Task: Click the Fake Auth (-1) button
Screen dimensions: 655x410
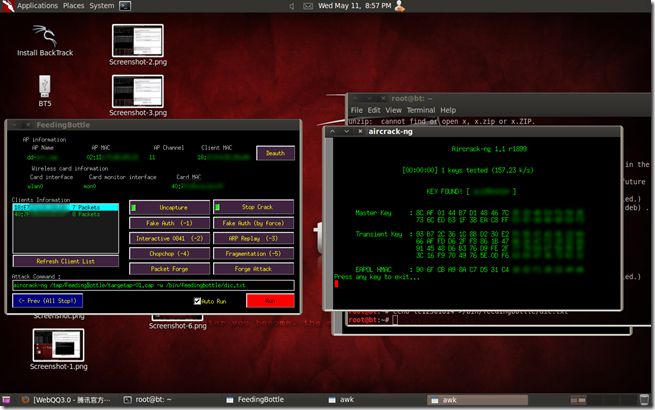Action: click(x=169, y=223)
